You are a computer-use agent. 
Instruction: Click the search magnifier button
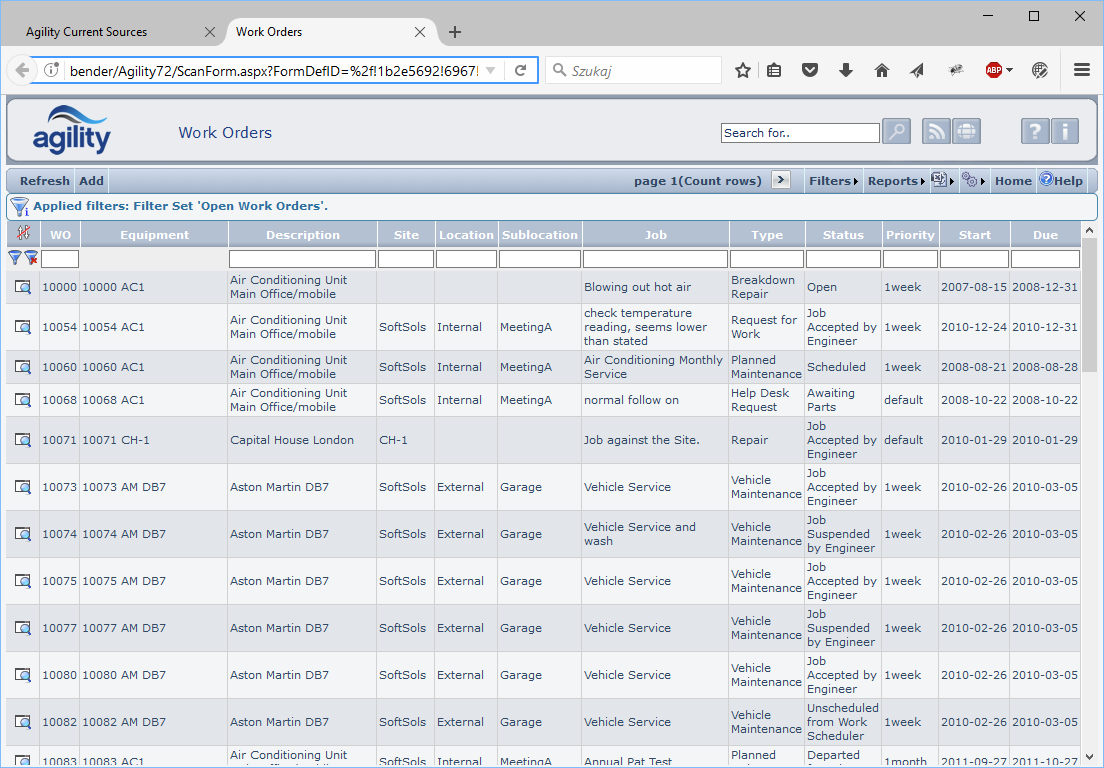[896, 132]
